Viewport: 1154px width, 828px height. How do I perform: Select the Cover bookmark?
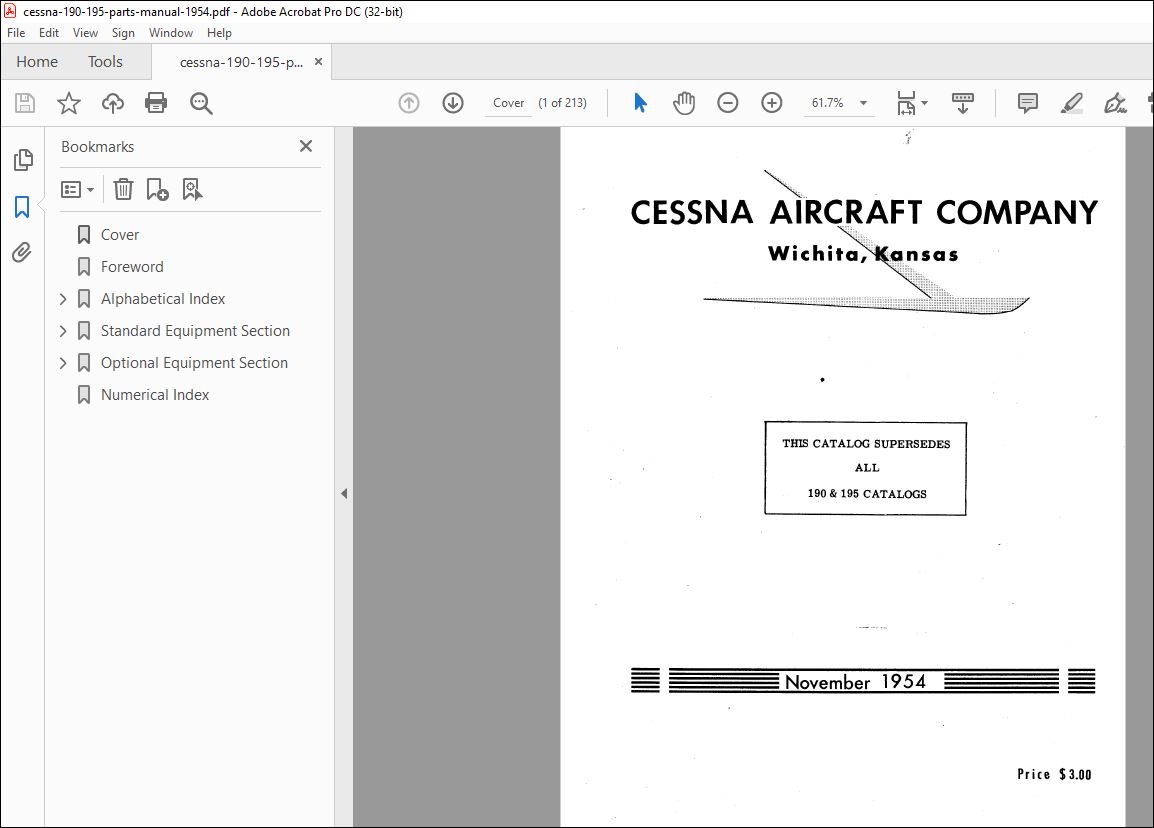pos(119,235)
